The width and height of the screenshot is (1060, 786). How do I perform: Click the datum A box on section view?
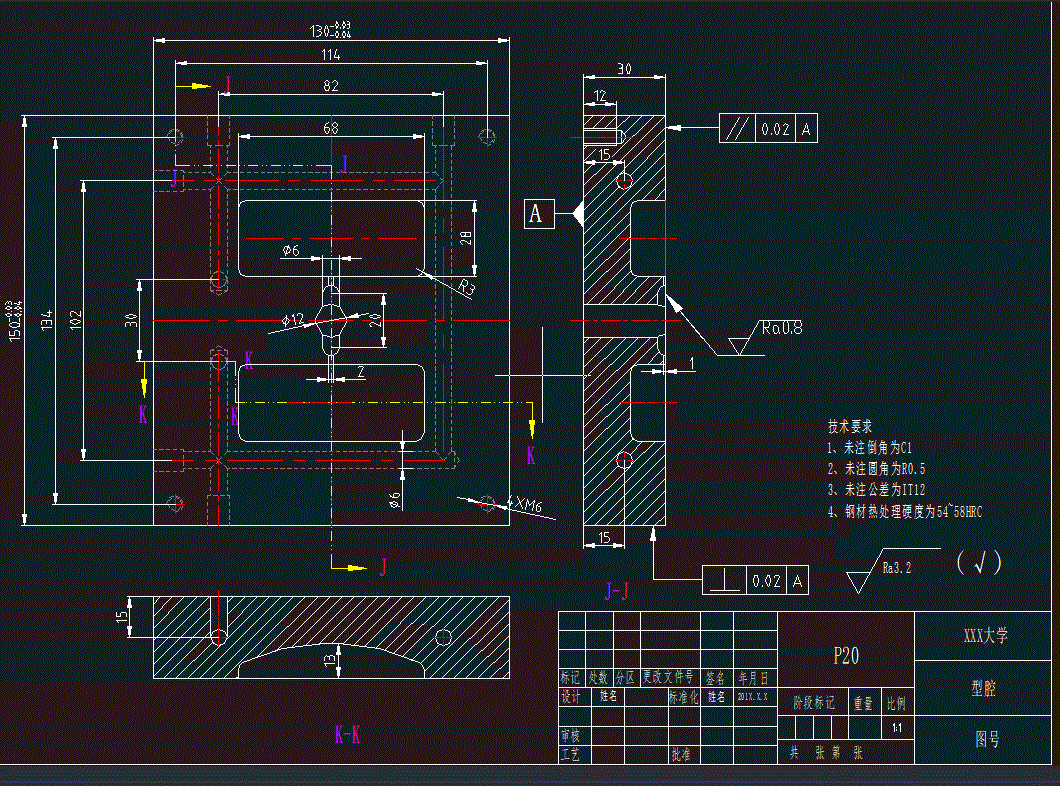coord(539,214)
